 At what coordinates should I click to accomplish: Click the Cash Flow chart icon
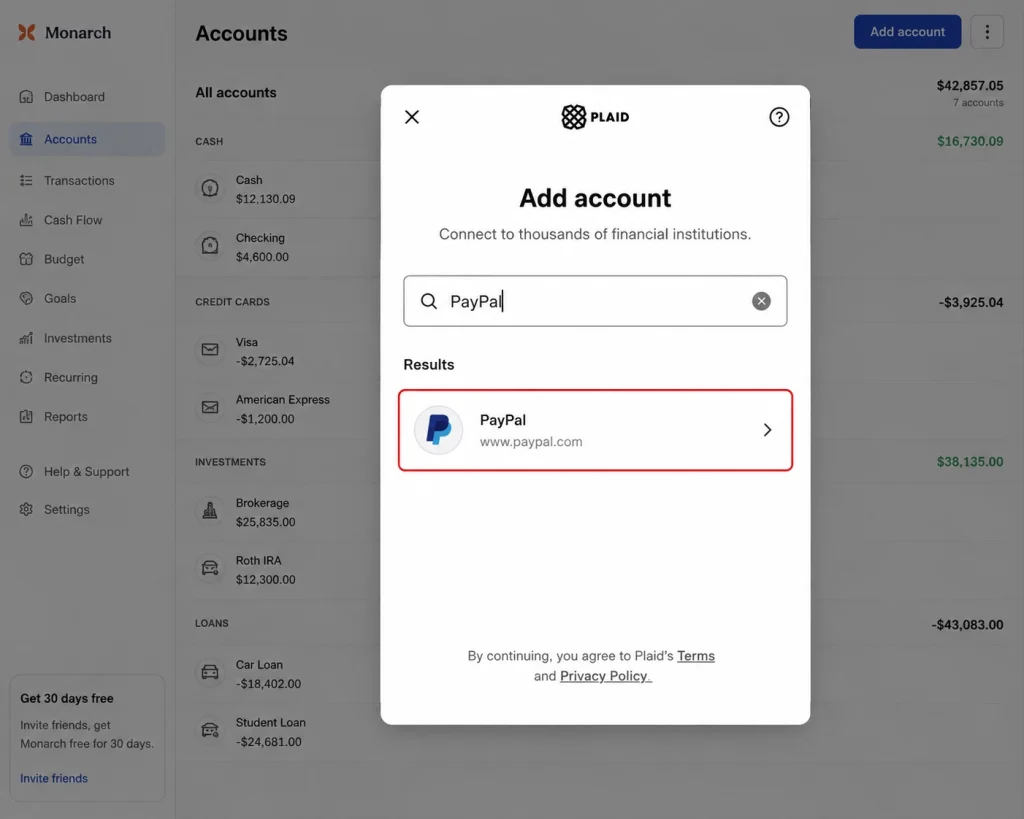(x=26, y=220)
